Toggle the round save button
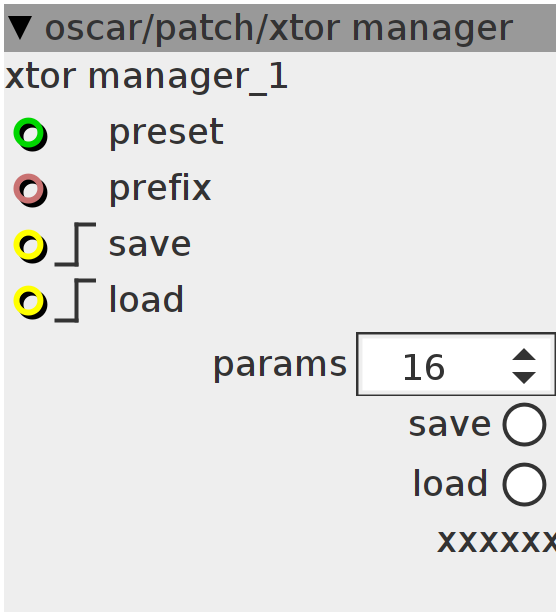The image size is (560, 616). (x=524, y=424)
